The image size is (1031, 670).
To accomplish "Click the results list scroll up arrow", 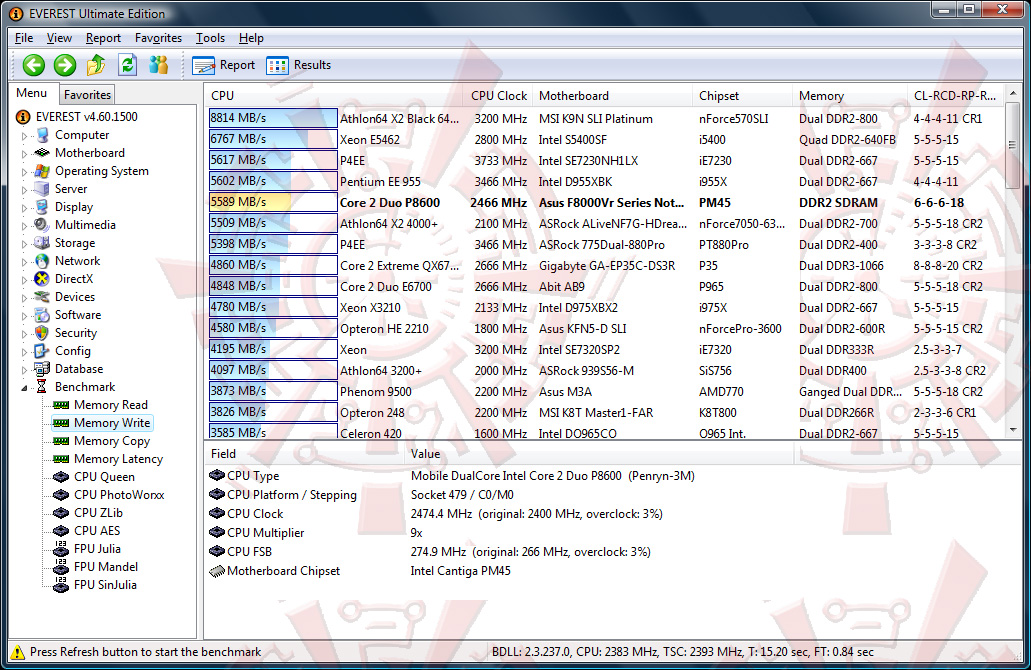I will 1013,95.
